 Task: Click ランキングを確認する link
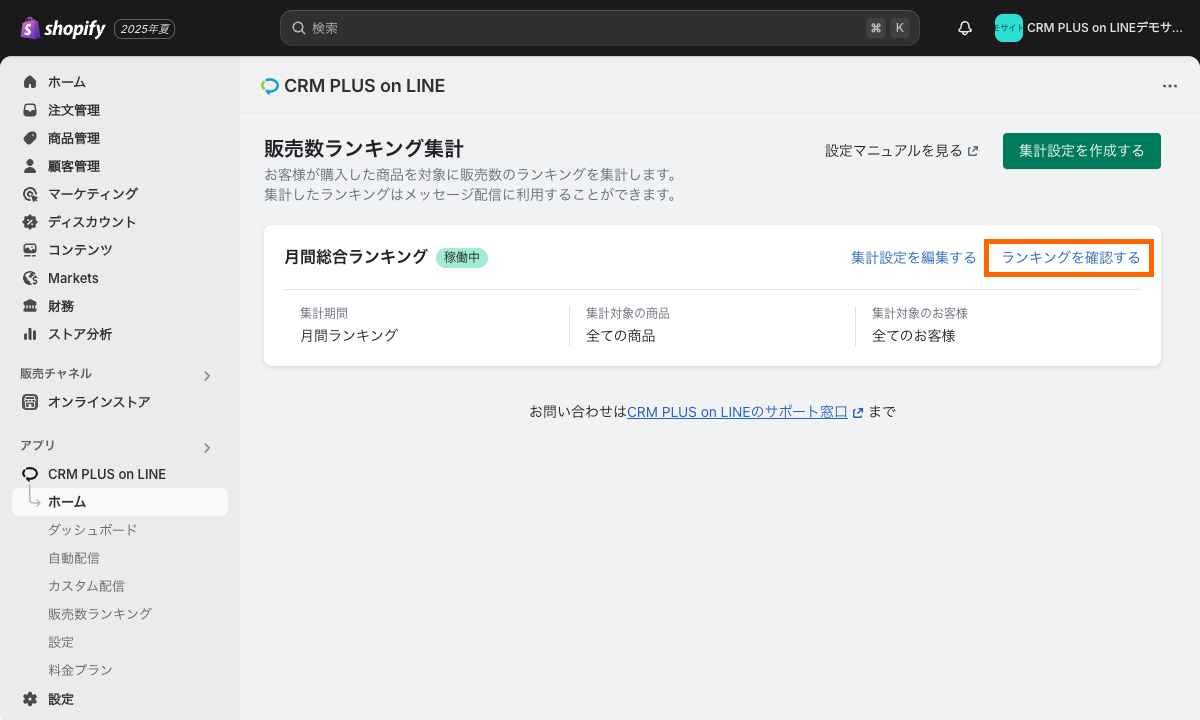tap(1070, 258)
